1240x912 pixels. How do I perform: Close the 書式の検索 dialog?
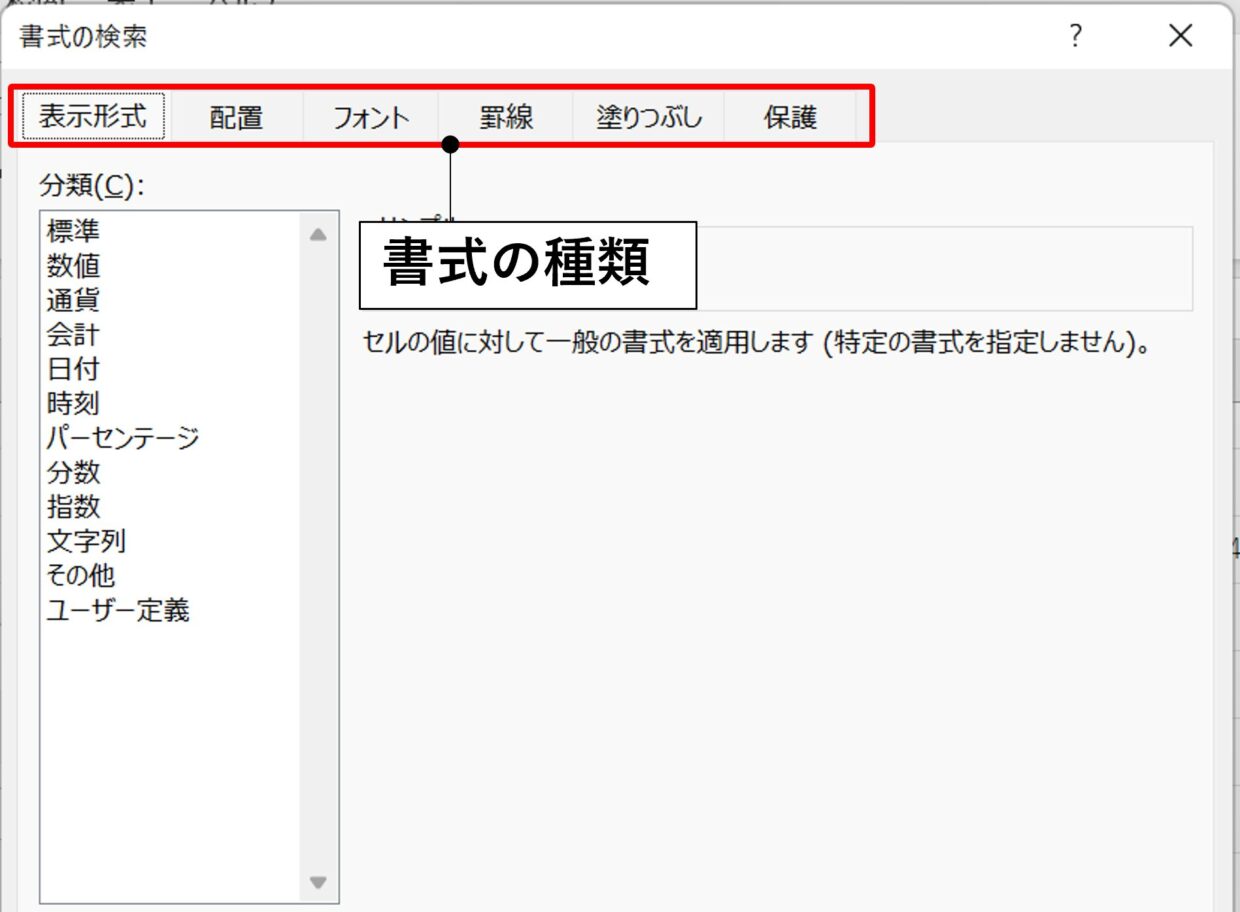coord(1181,37)
